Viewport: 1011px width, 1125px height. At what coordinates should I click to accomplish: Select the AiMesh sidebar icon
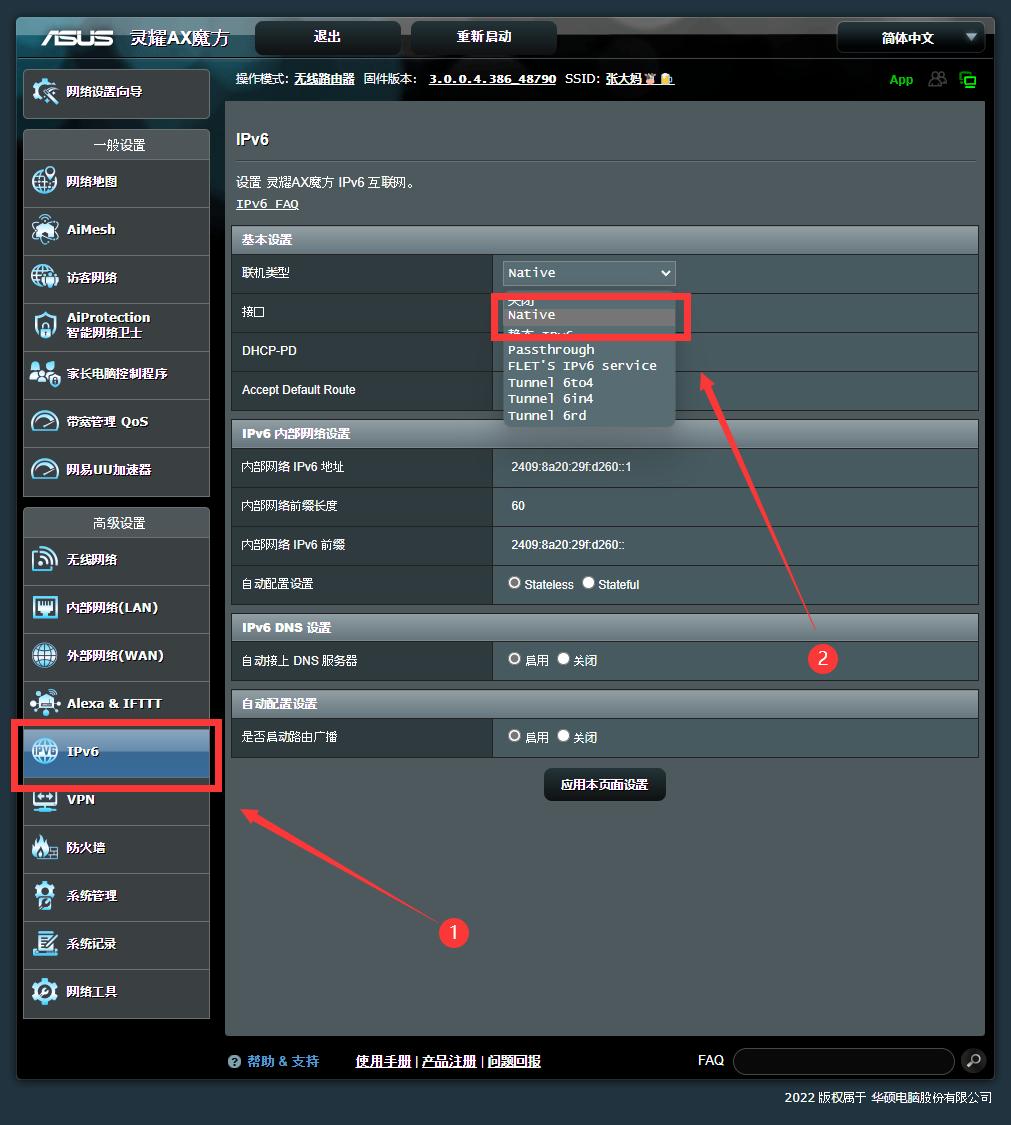pos(90,231)
